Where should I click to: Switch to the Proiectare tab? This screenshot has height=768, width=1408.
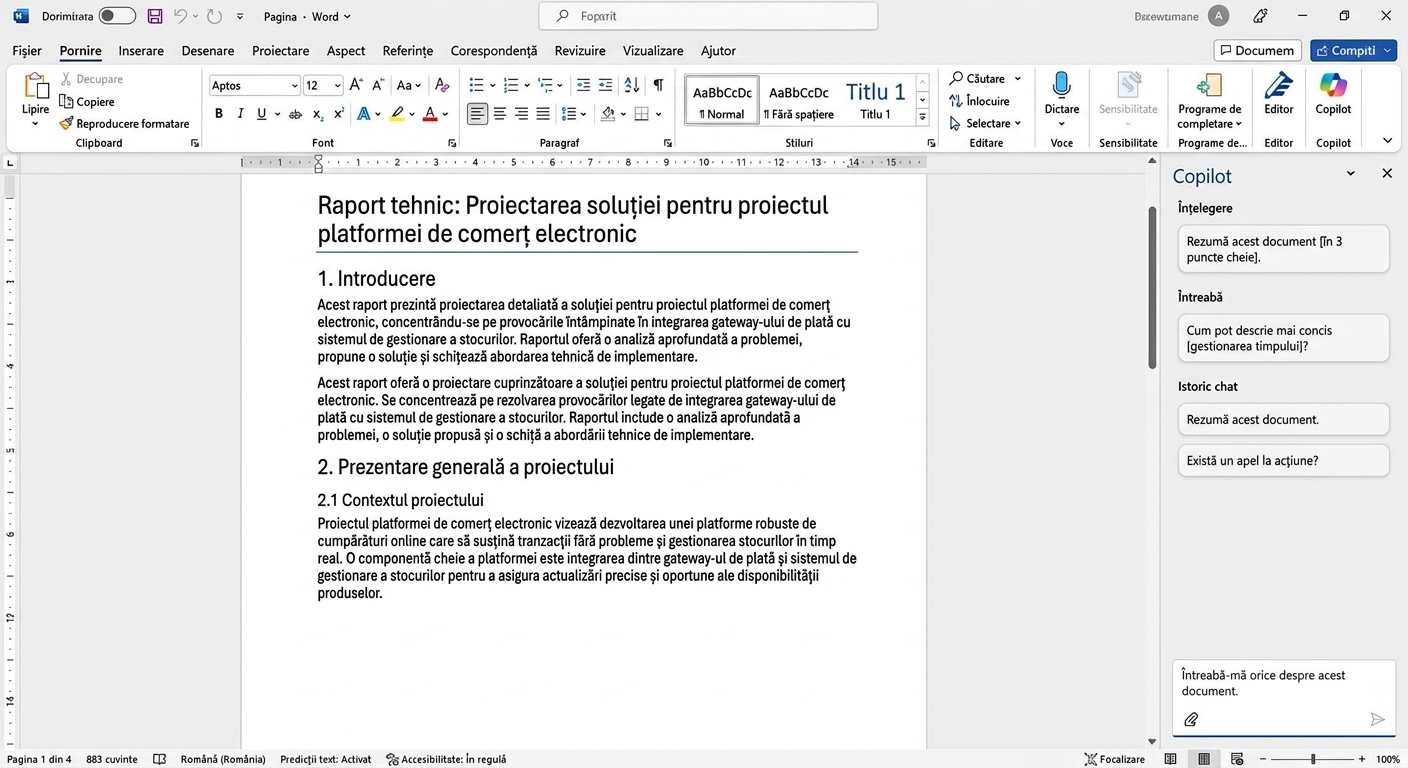click(280, 50)
